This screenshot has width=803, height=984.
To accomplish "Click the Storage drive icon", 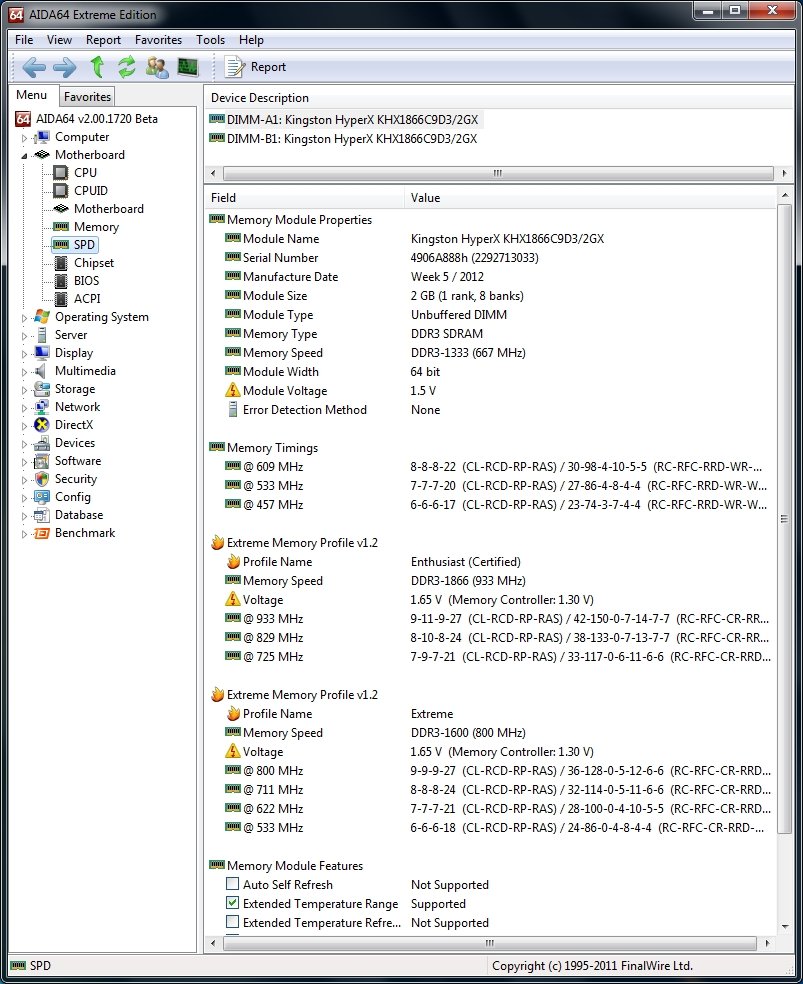I will click(x=42, y=389).
